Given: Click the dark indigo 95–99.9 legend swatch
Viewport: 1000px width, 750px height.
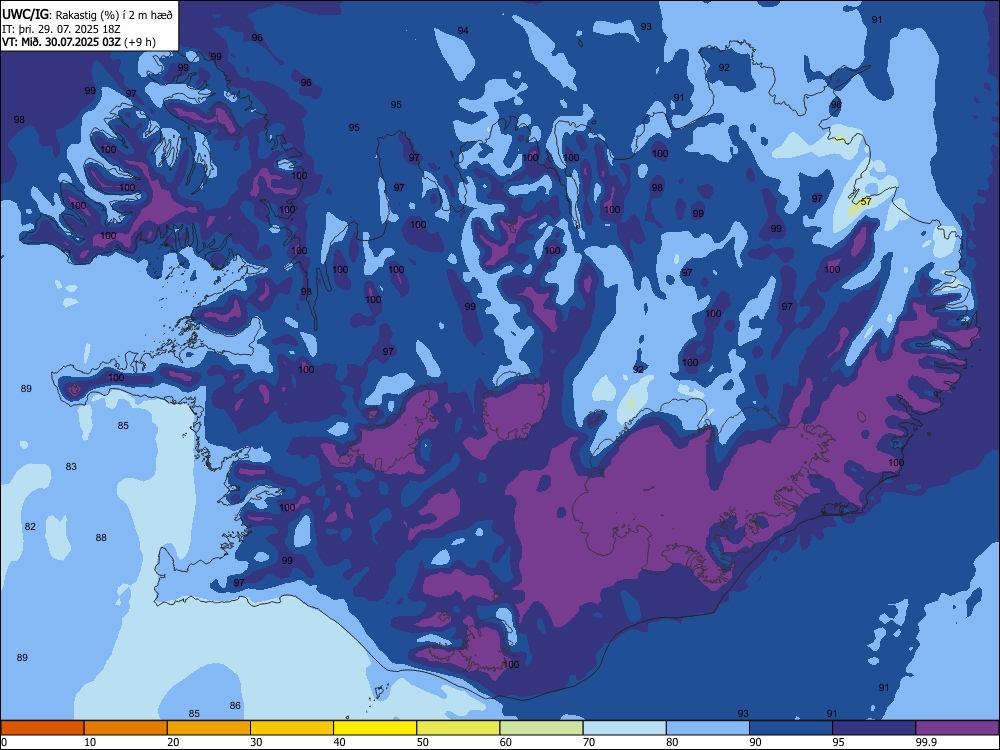Looking at the screenshot, I should (874, 728).
